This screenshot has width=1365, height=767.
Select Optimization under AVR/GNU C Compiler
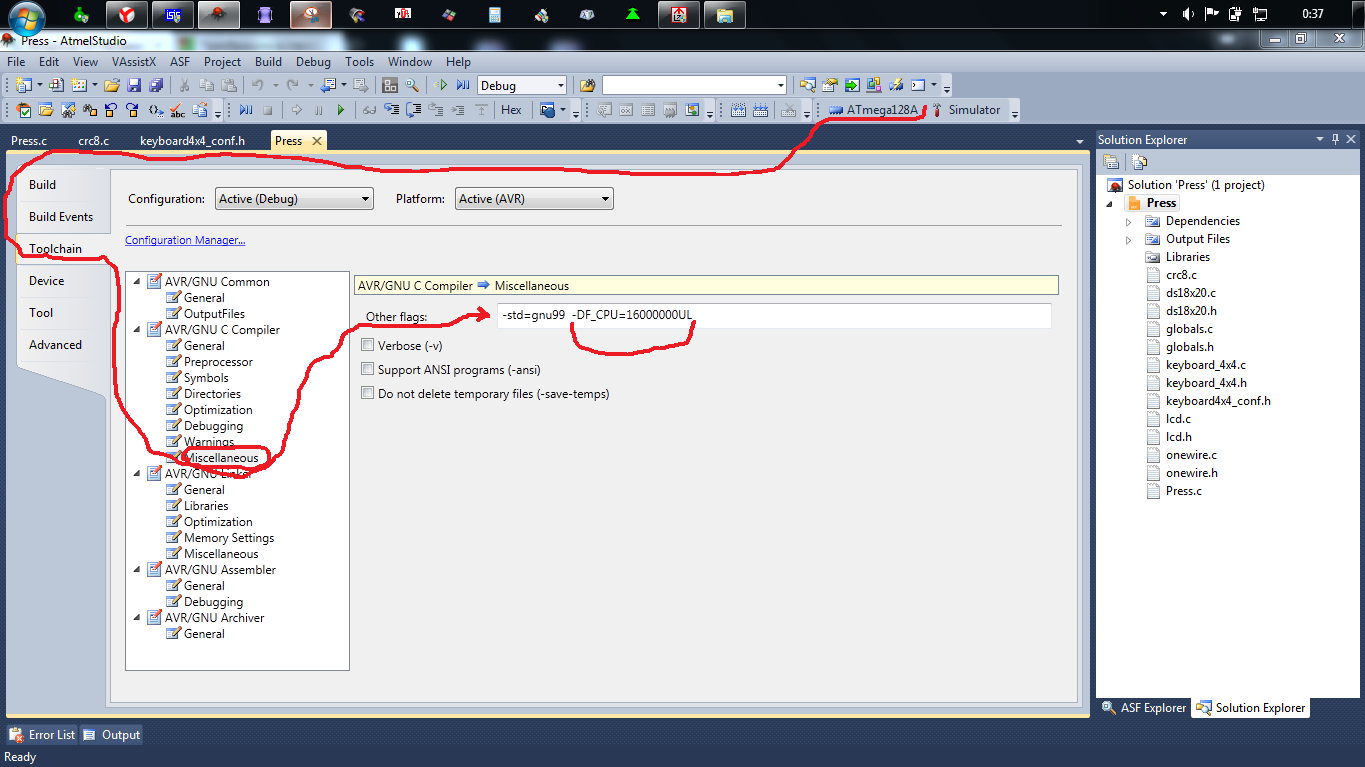point(218,410)
